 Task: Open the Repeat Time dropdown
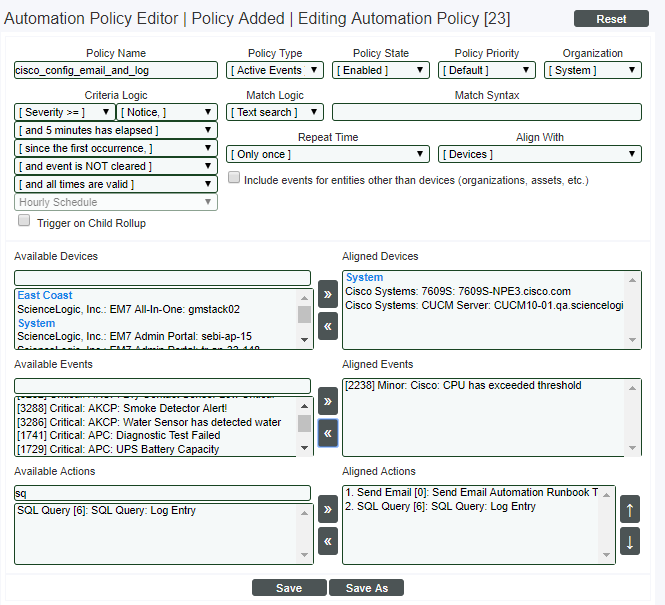point(328,154)
